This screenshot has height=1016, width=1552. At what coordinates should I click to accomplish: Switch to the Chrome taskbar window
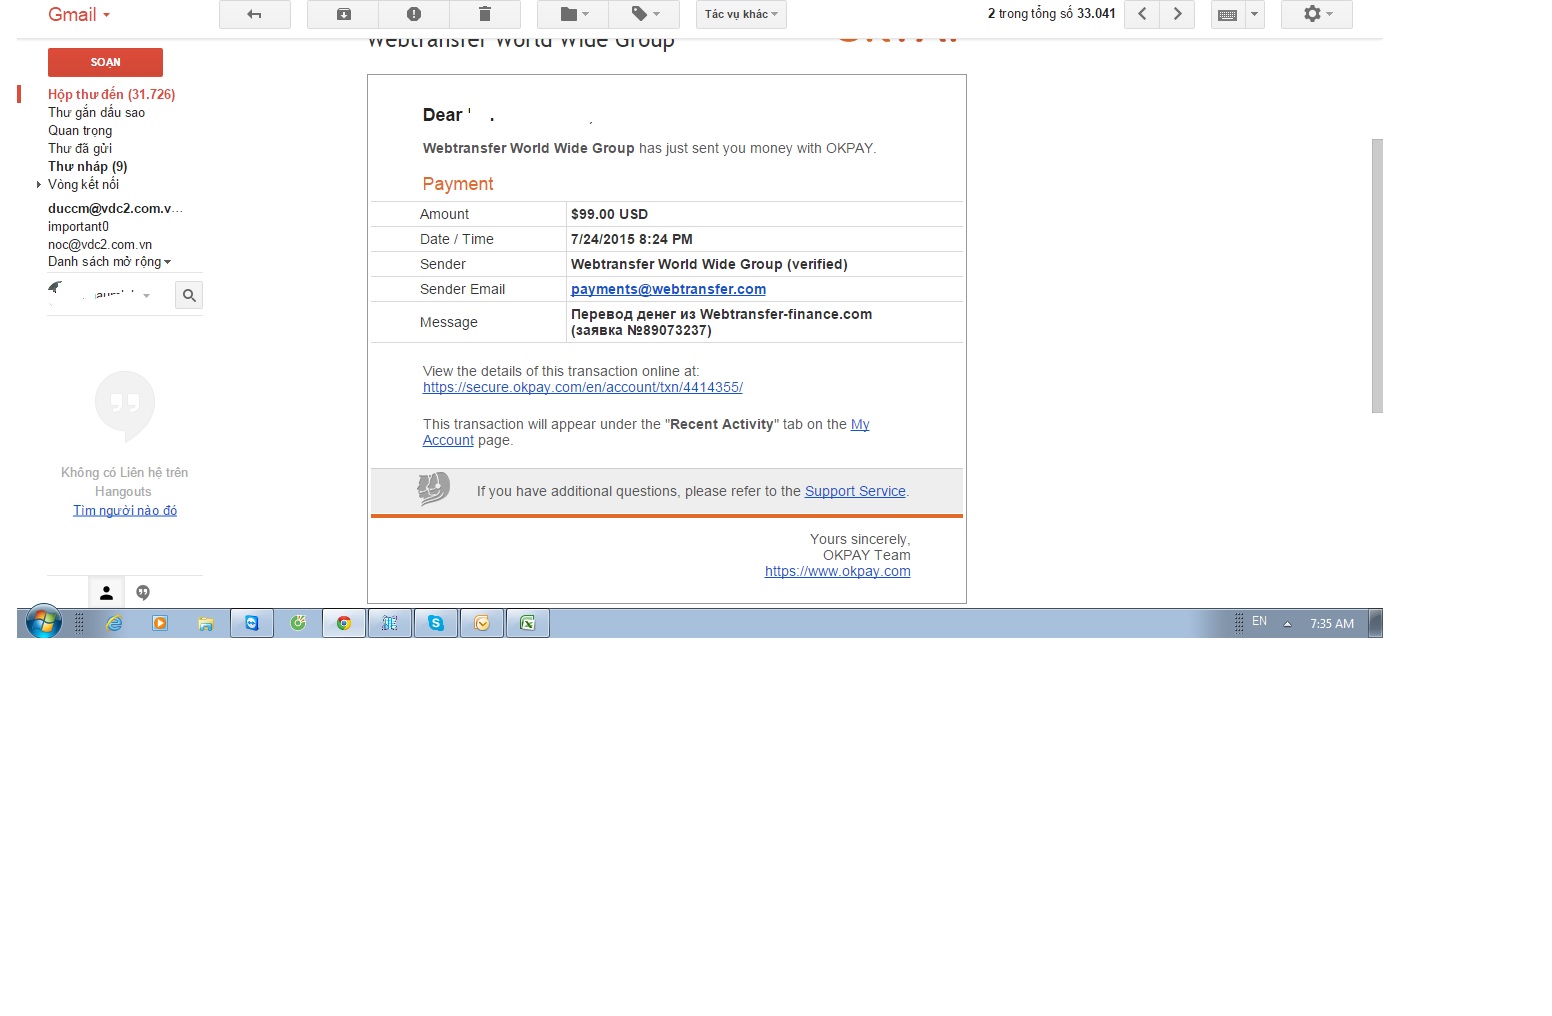[344, 623]
